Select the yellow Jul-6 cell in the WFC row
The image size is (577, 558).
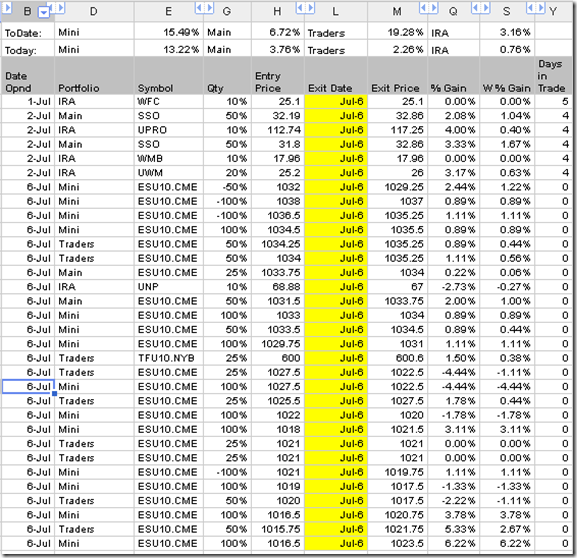point(336,102)
